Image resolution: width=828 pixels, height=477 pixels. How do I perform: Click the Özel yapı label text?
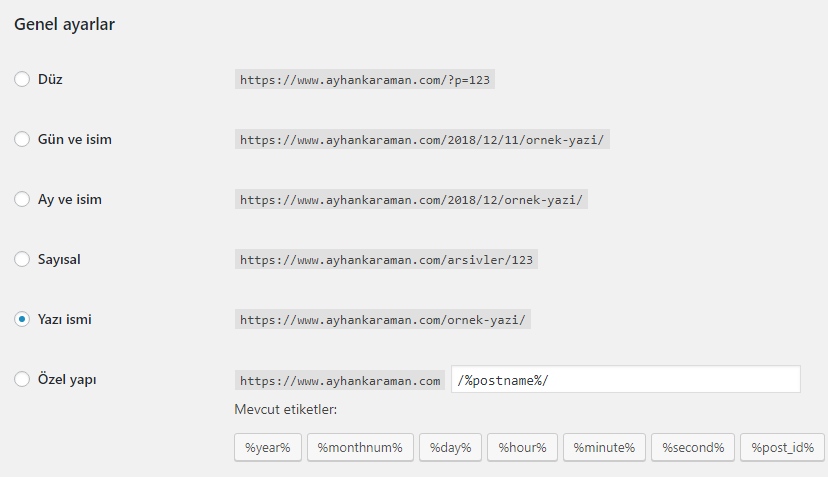67,379
